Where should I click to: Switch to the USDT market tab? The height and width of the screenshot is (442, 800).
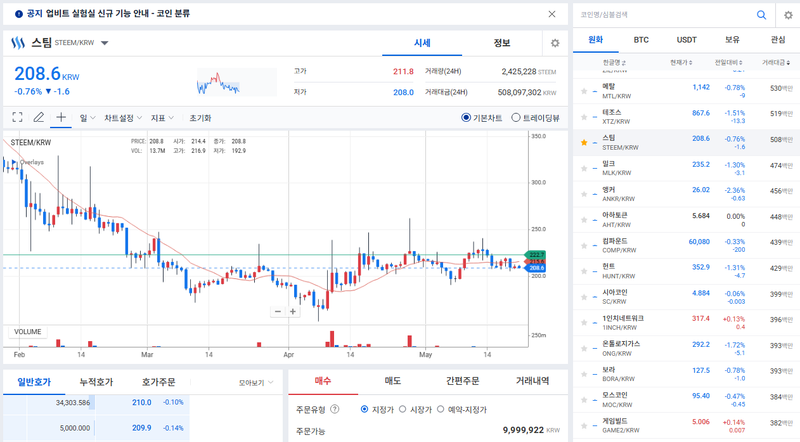(x=687, y=40)
